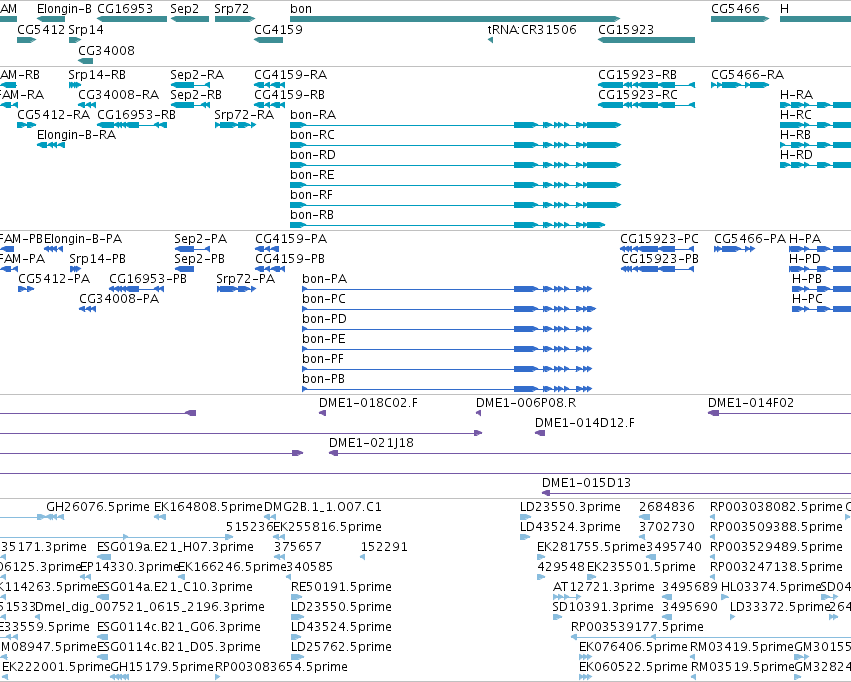Select EST RP003539177.5prime

711,637
